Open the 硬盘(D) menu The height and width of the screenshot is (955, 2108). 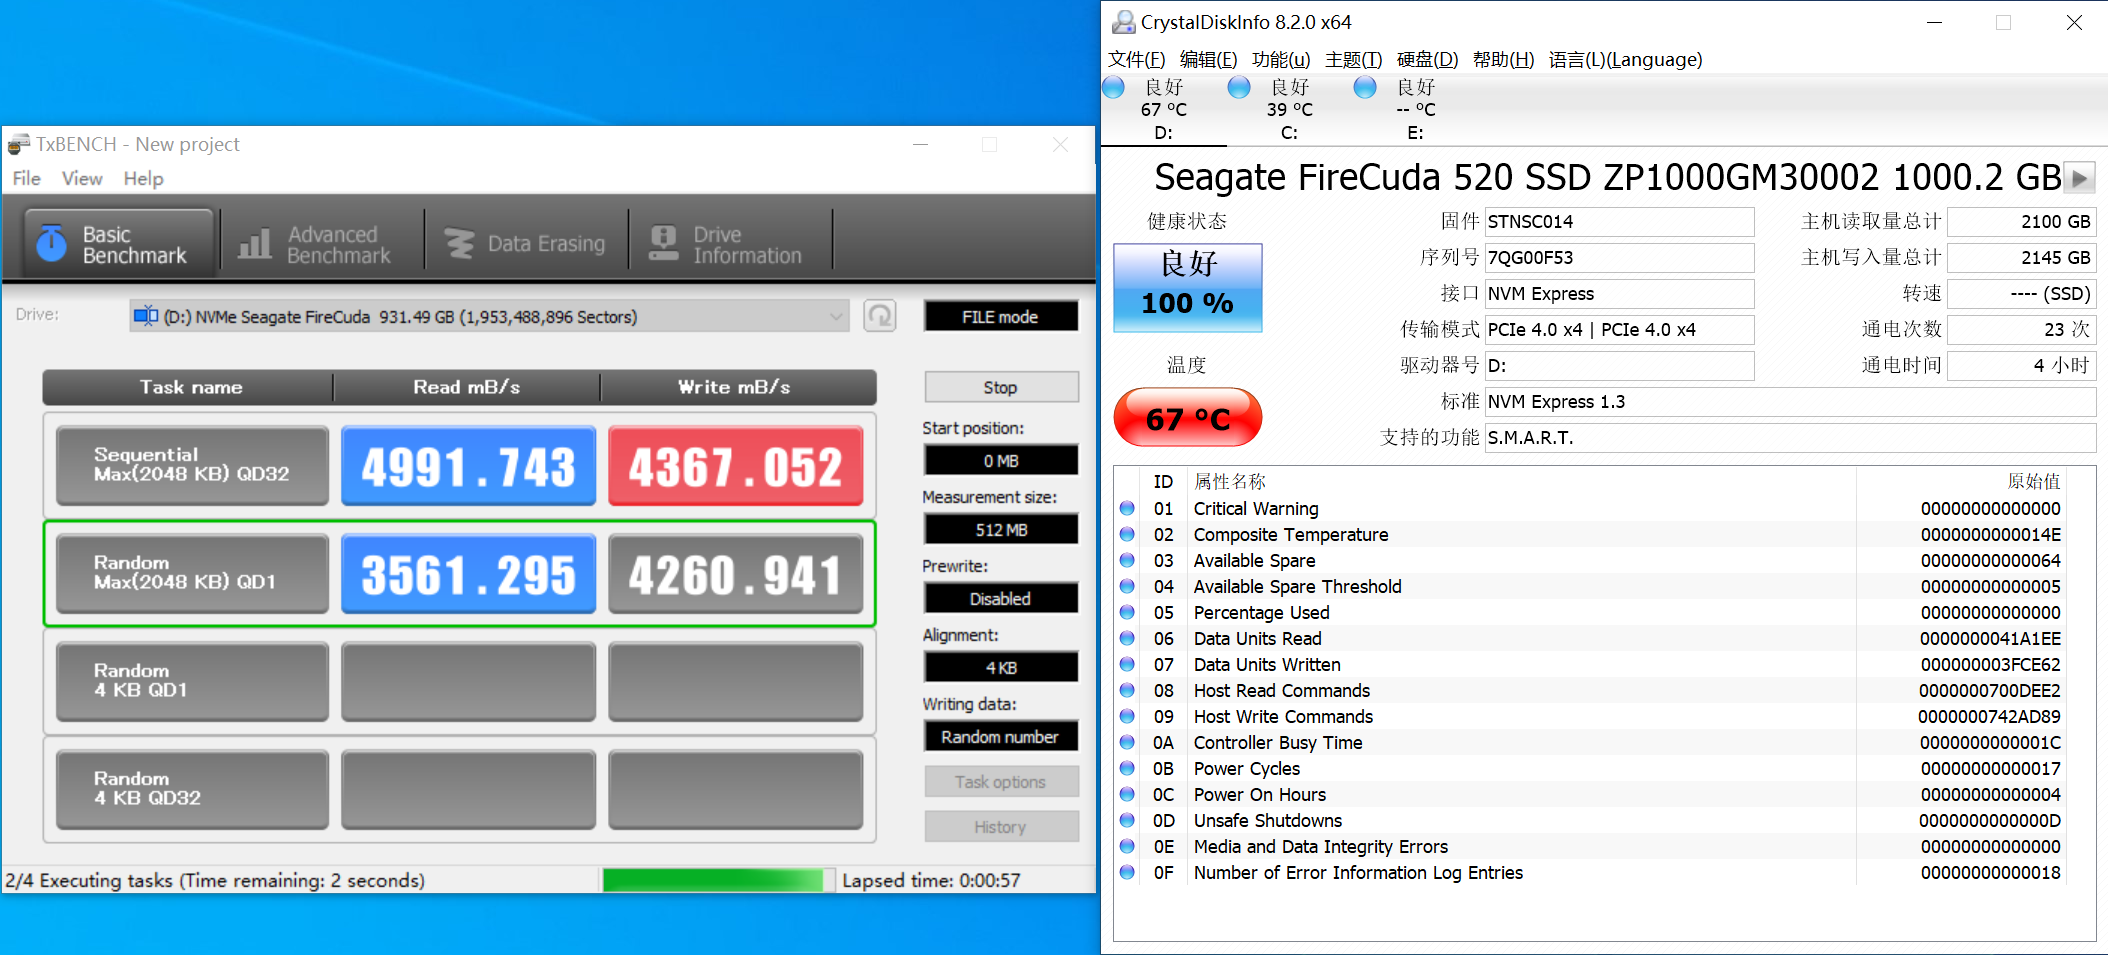click(x=1427, y=59)
